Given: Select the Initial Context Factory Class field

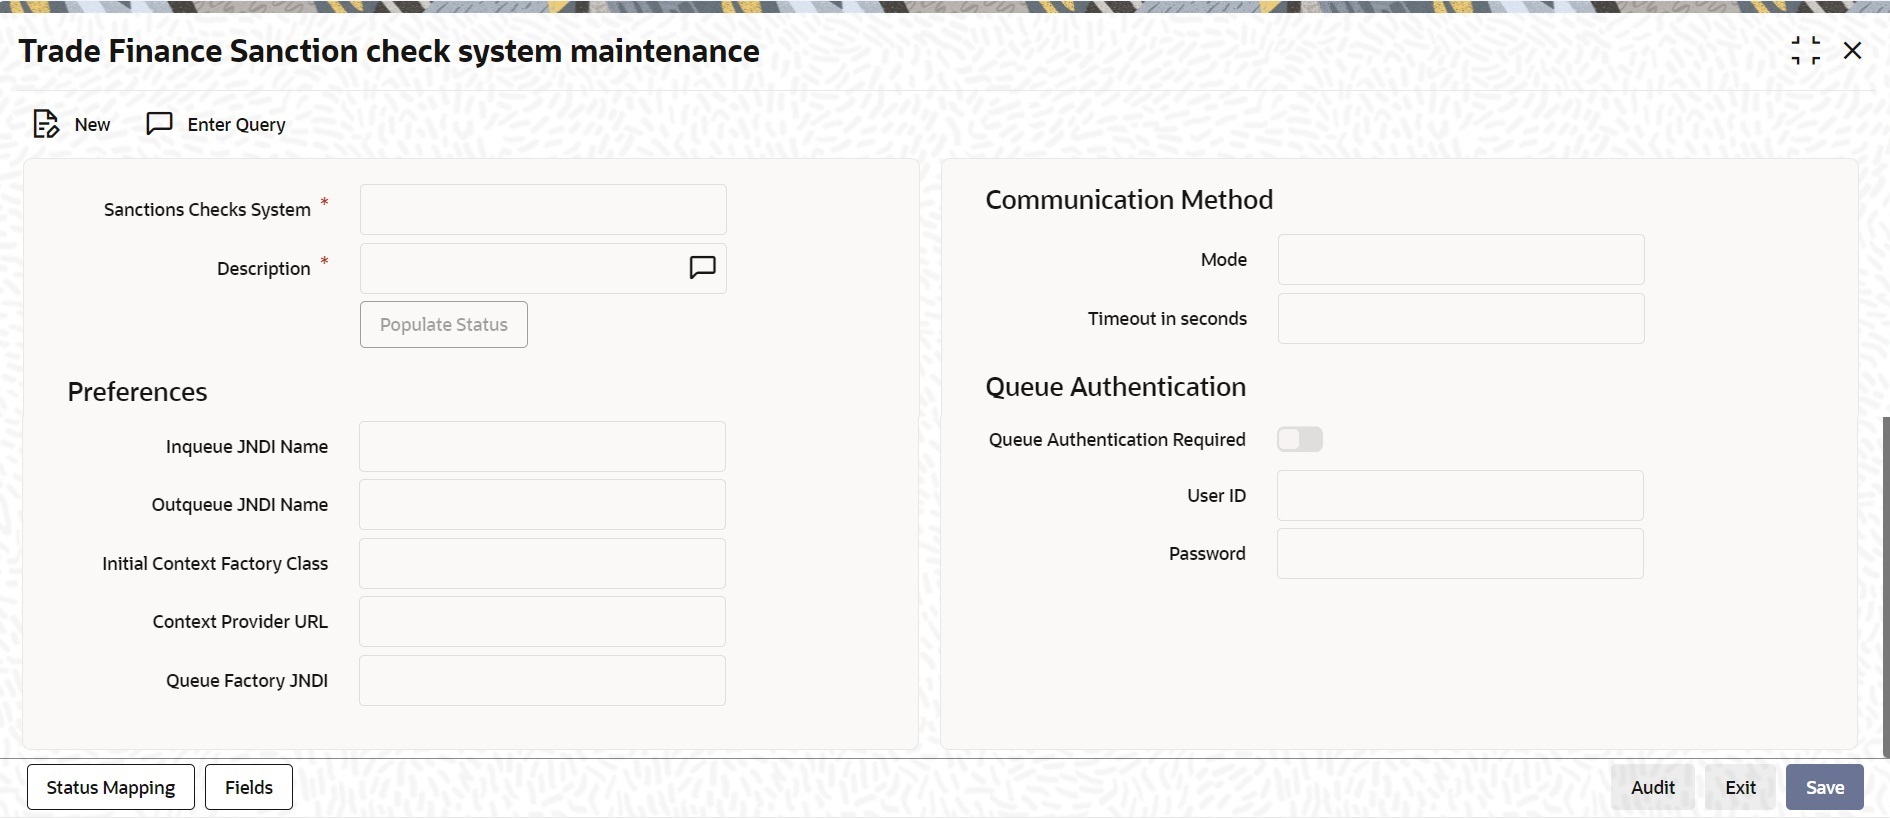Looking at the screenshot, I should [542, 563].
